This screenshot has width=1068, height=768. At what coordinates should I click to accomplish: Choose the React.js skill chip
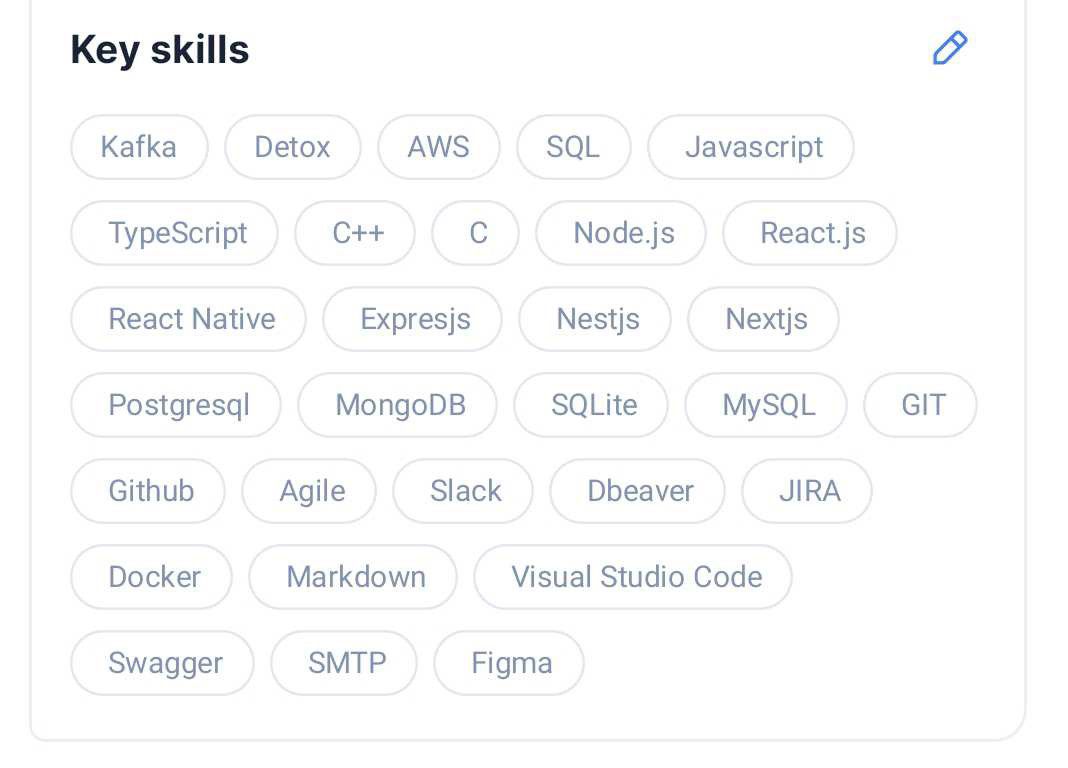810,233
